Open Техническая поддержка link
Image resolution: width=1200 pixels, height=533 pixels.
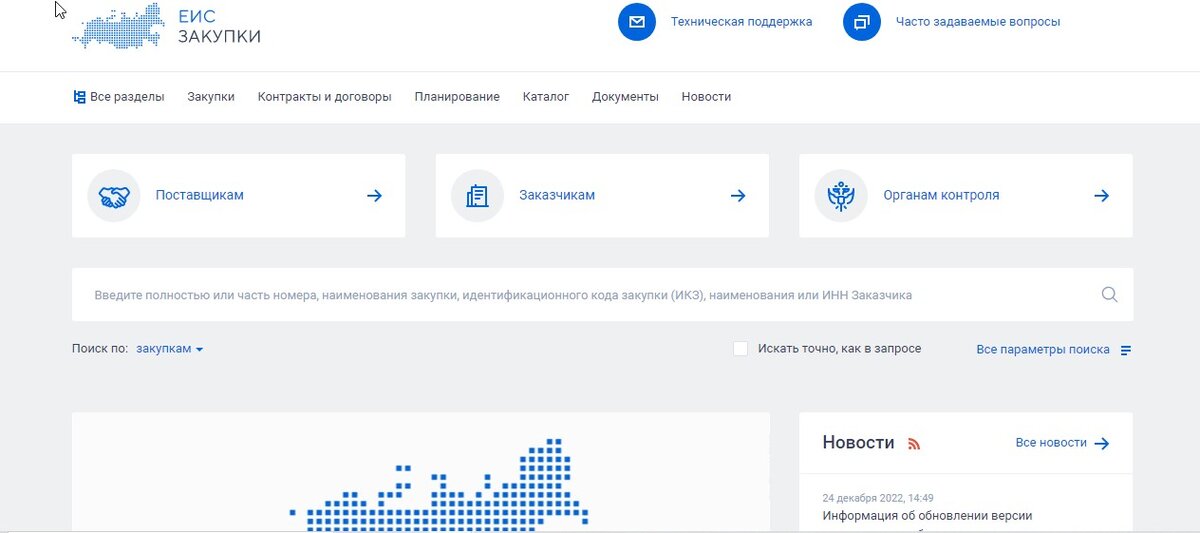coord(741,22)
